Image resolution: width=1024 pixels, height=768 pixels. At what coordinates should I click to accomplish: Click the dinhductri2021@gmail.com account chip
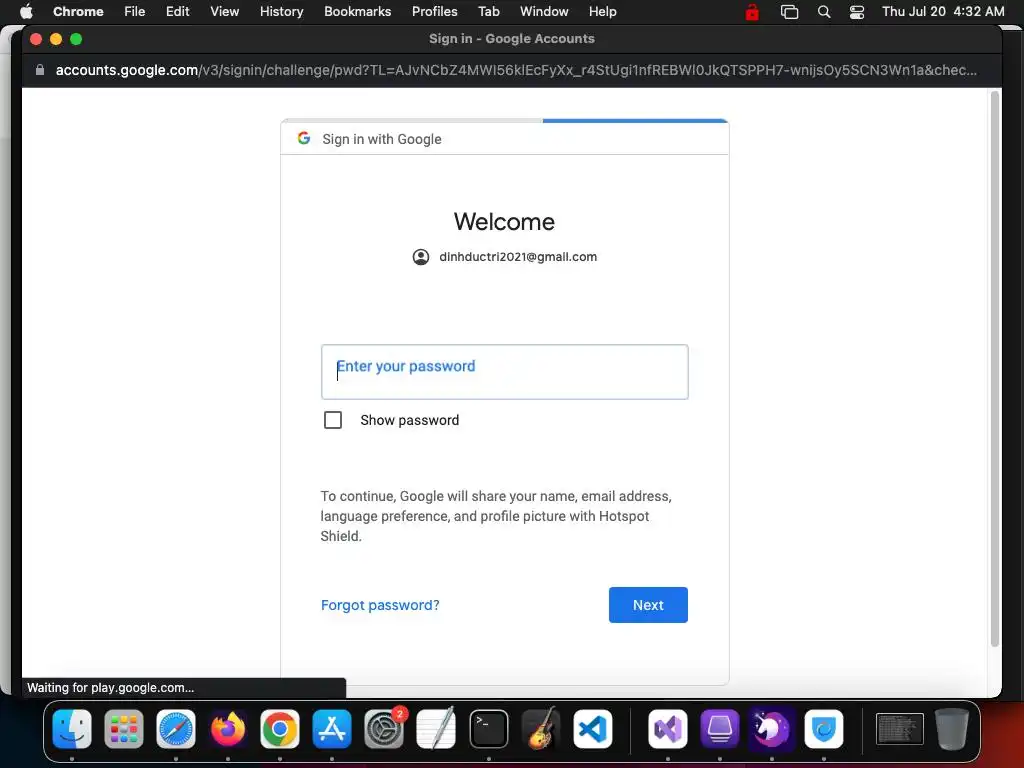coord(505,257)
